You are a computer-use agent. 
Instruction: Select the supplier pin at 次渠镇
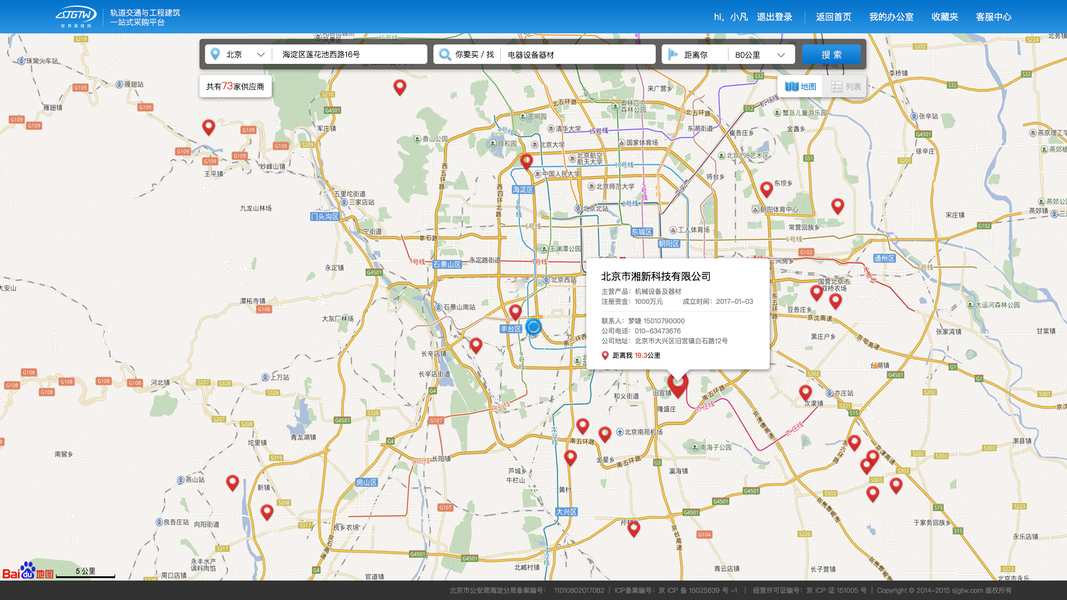tap(805, 393)
